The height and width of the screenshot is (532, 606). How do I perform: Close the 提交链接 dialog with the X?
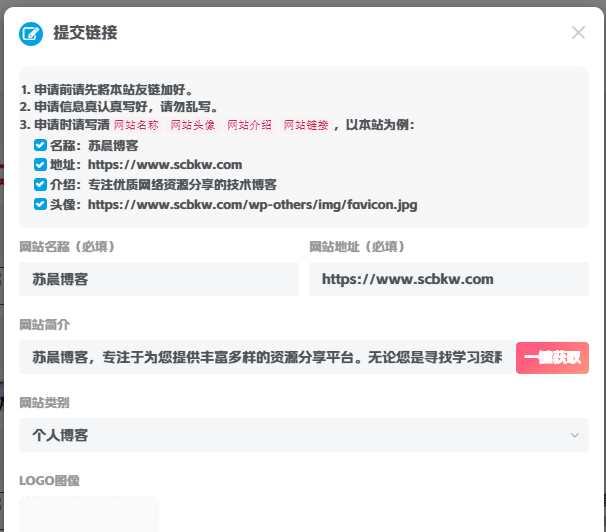click(x=578, y=32)
